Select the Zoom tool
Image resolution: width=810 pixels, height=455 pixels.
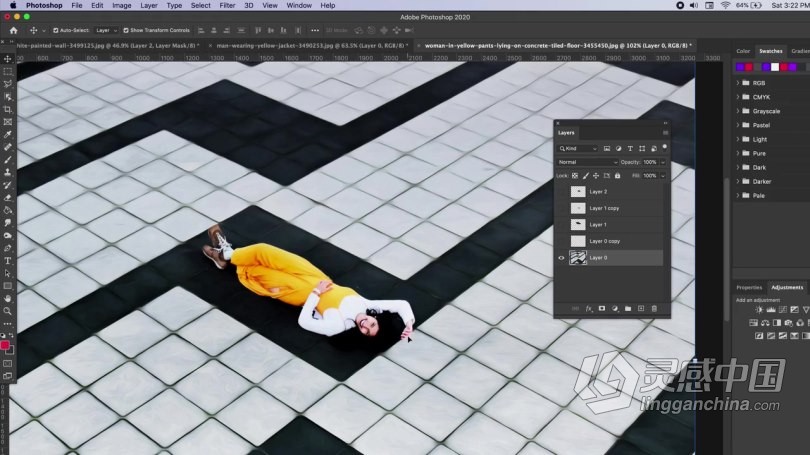8,311
